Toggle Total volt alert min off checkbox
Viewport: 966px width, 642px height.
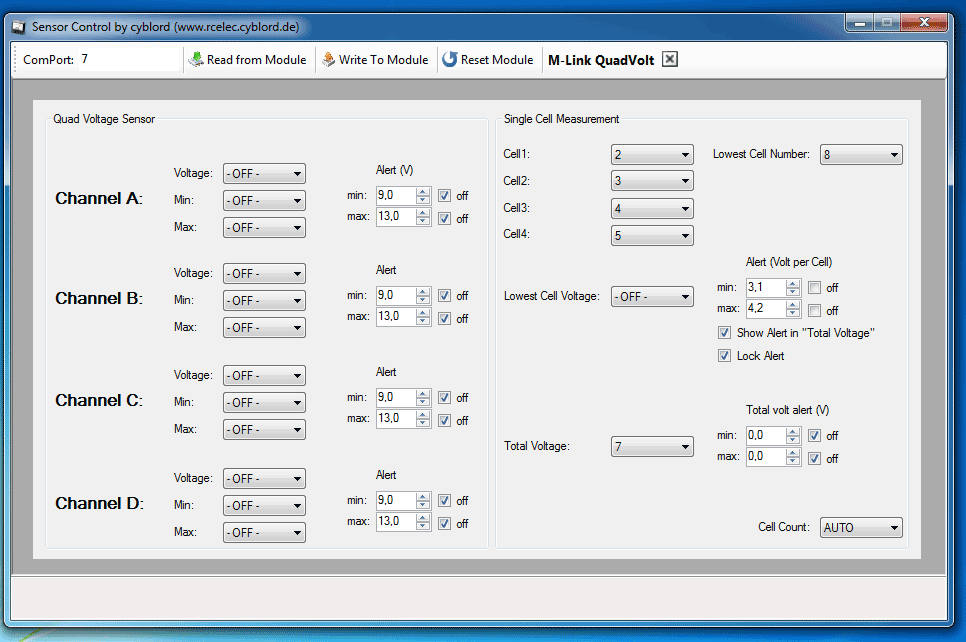[814, 436]
